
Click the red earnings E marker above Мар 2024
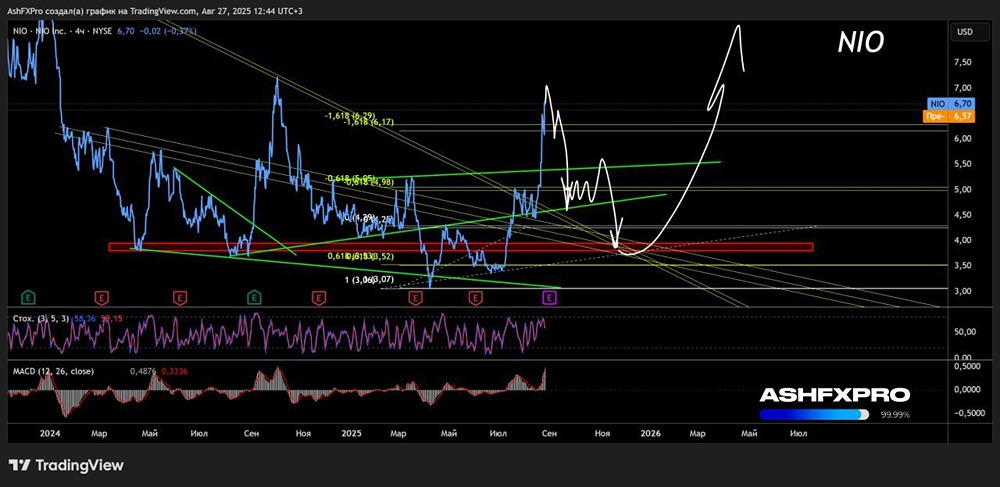point(101,296)
